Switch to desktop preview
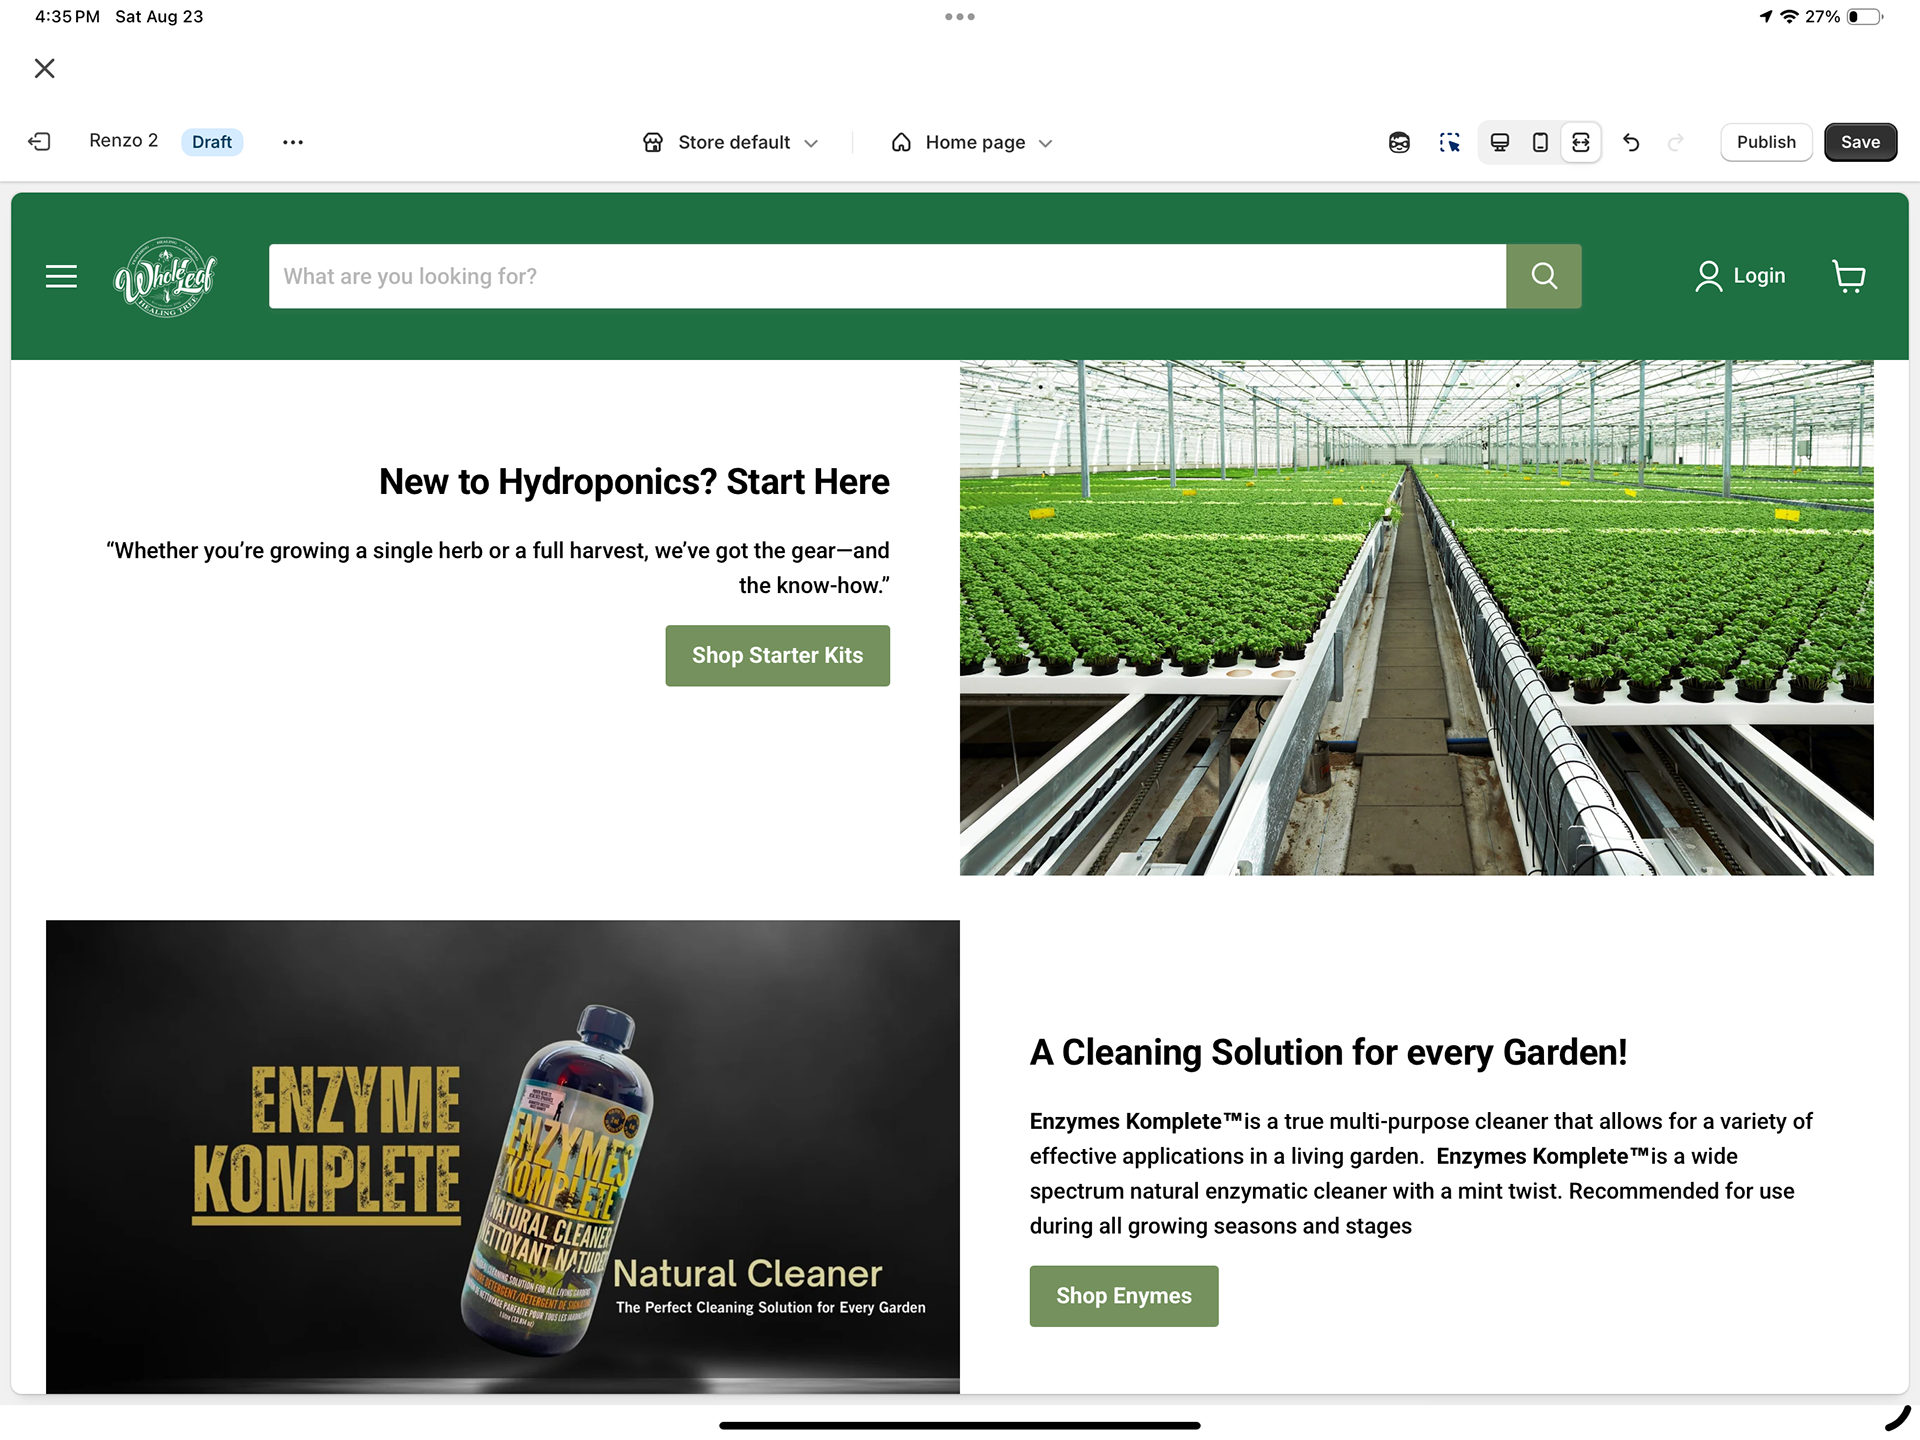1920x1440 pixels. 1500,142
